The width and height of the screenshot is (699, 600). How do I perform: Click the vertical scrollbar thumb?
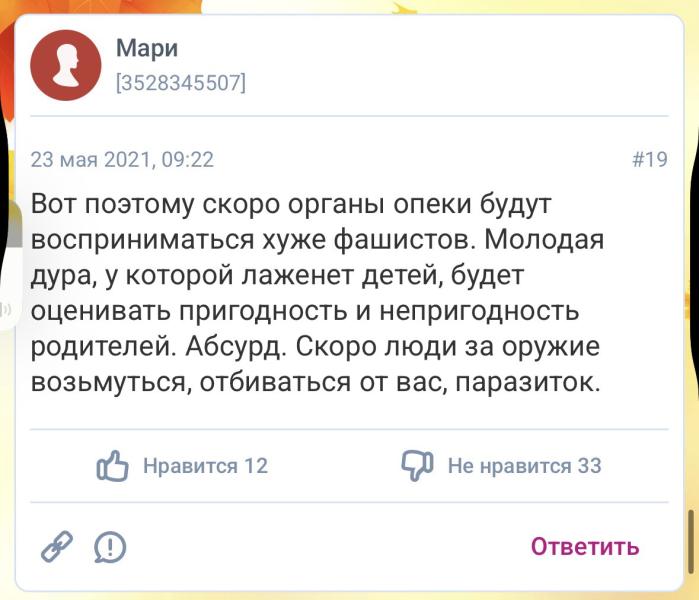tap(690, 541)
